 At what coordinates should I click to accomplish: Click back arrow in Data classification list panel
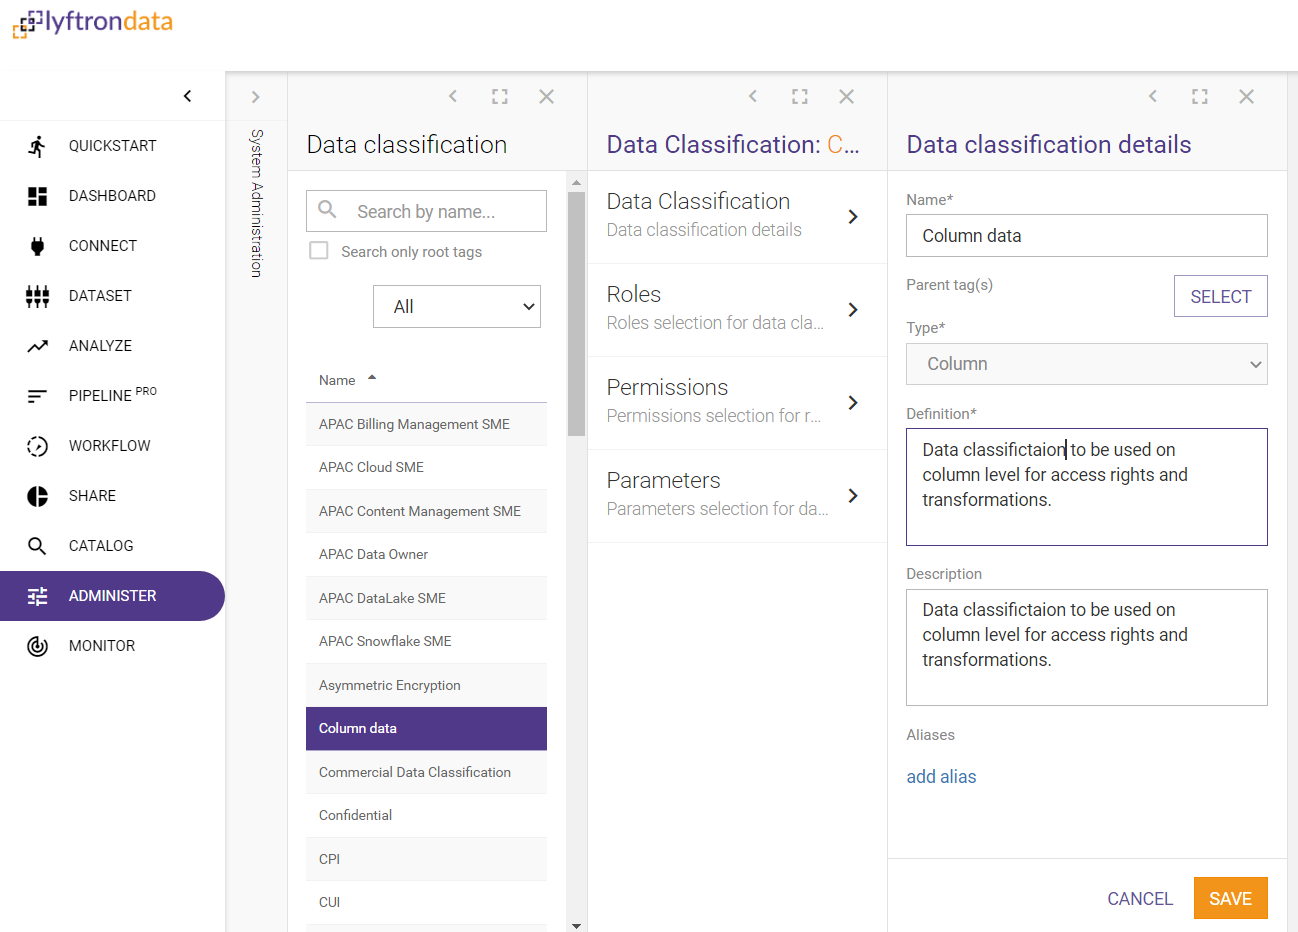[x=453, y=96]
